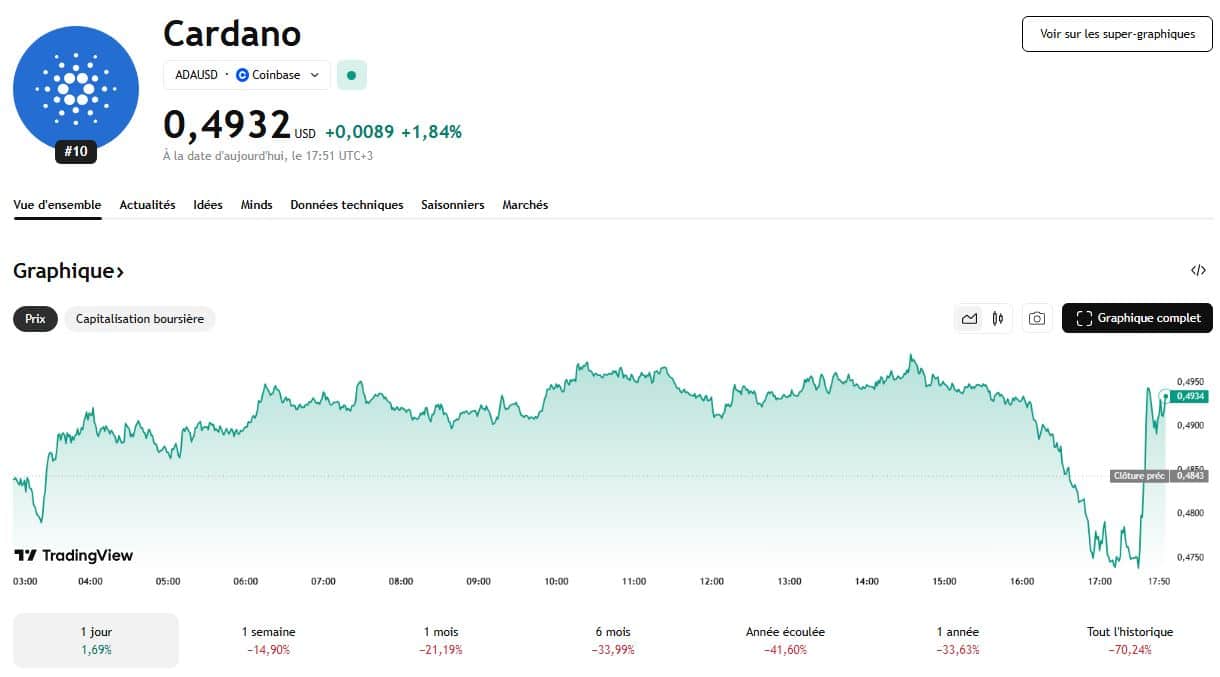The height and width of the screenshot is (677, 1220).
Task: Switch chart to candlestick style
Action: [x=997, y=319]
